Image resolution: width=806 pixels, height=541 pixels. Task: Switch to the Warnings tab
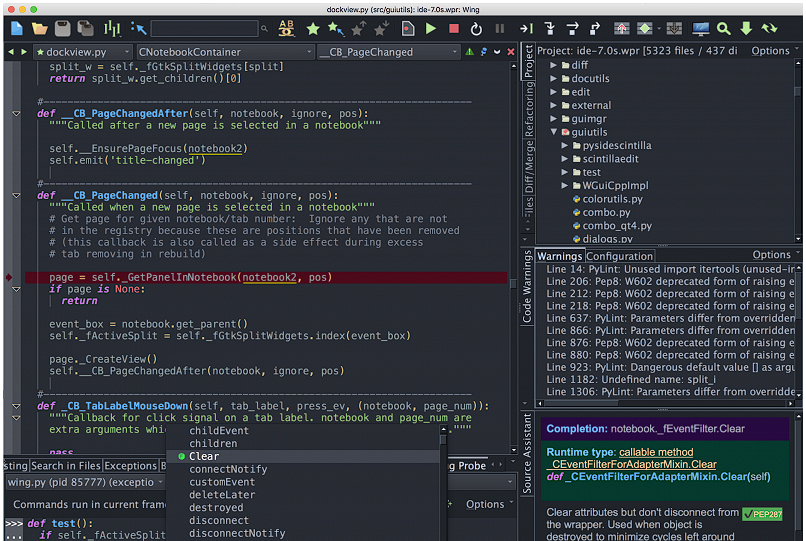click(559, 256)
